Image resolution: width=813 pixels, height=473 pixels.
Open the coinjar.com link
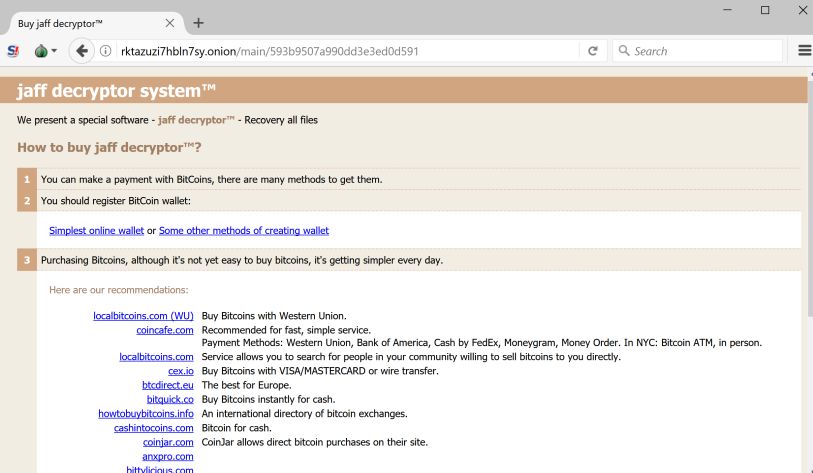(x=168, y=442)
